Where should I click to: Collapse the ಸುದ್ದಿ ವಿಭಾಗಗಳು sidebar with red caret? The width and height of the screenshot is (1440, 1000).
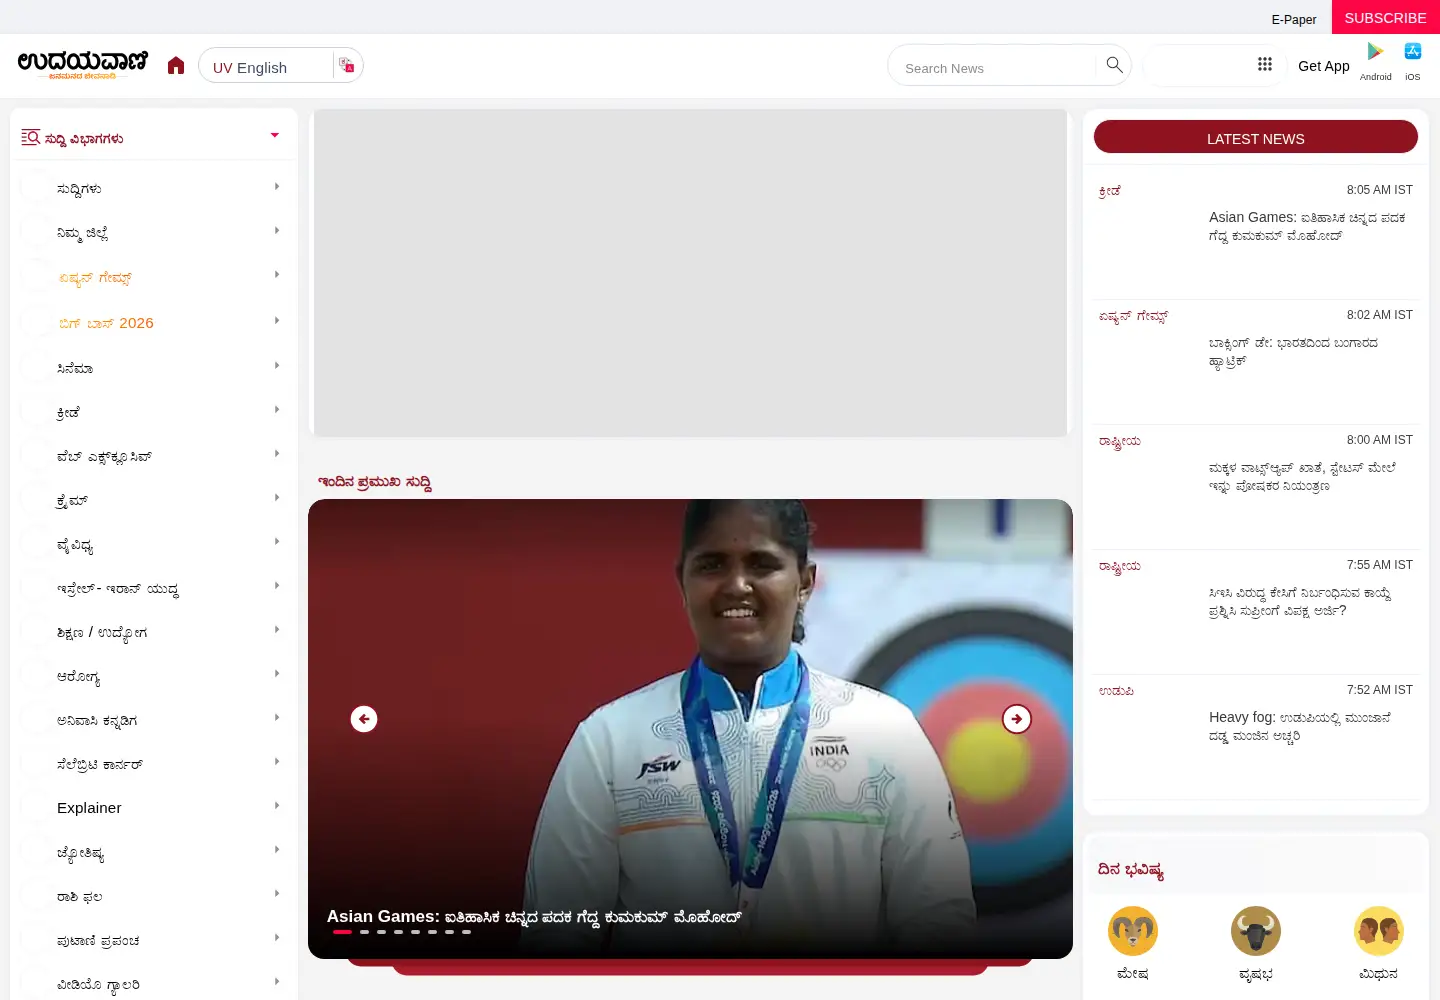275,135
